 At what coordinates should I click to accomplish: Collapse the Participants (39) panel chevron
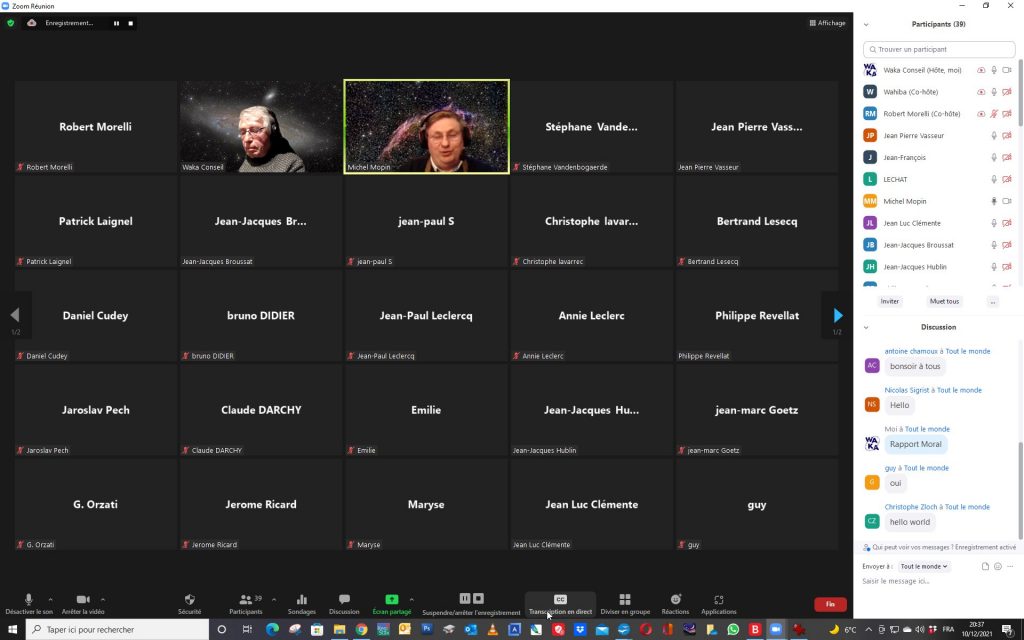[866, 25]
